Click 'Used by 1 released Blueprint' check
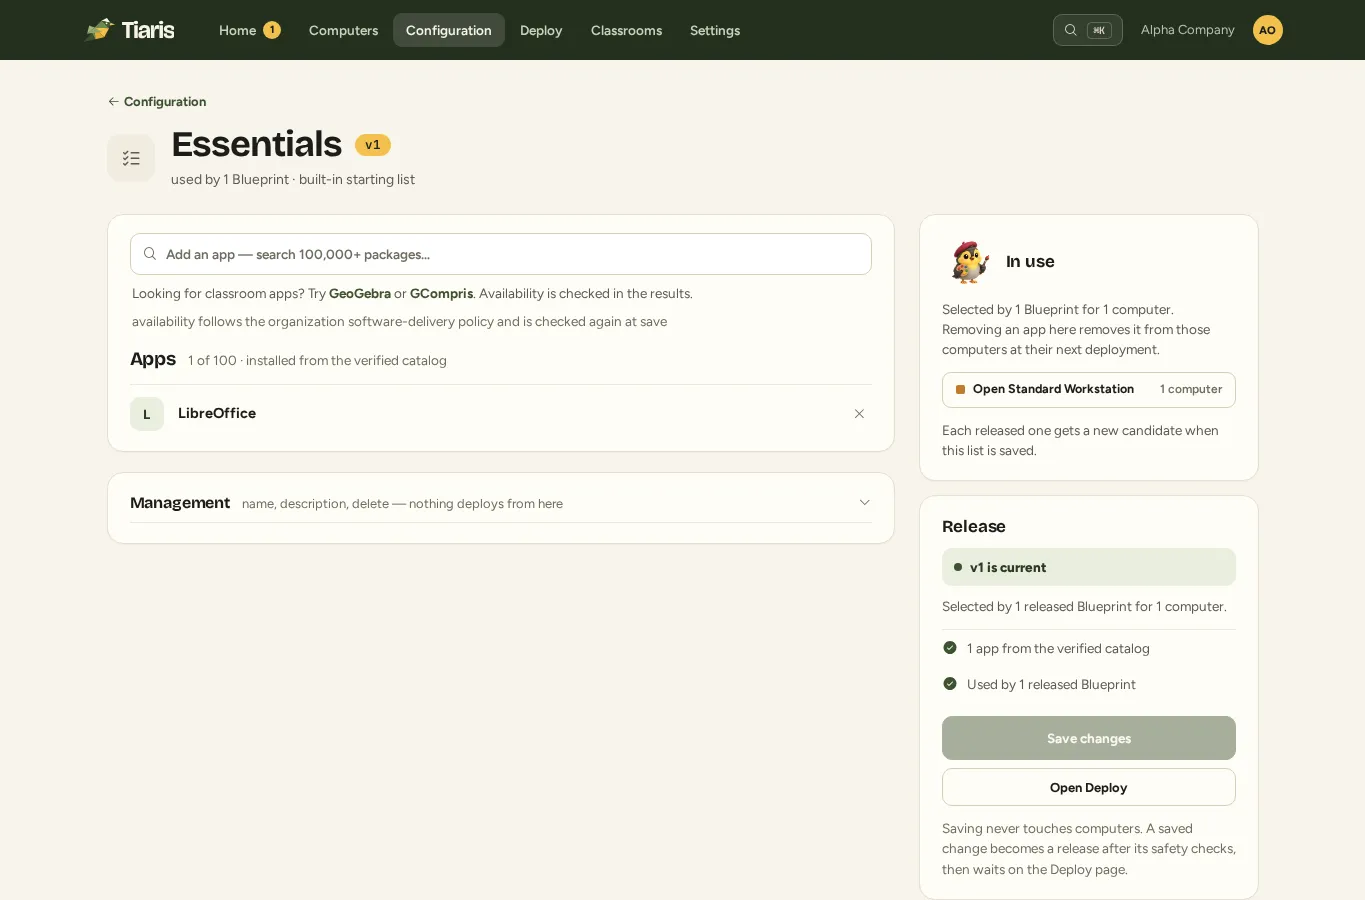This screenshot has width=1365, height=900. [1039, 684]
